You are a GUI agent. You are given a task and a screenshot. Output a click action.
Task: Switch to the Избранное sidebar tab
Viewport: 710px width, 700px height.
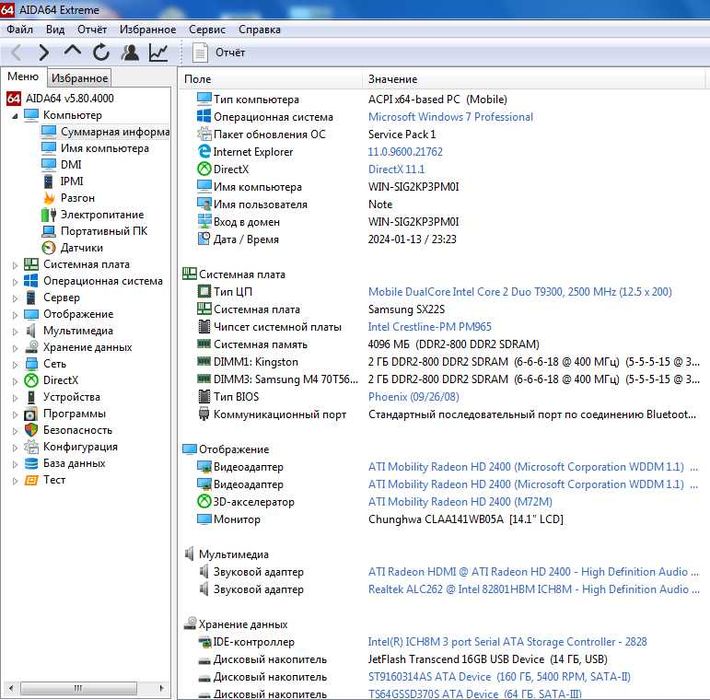tap(80, 78)
